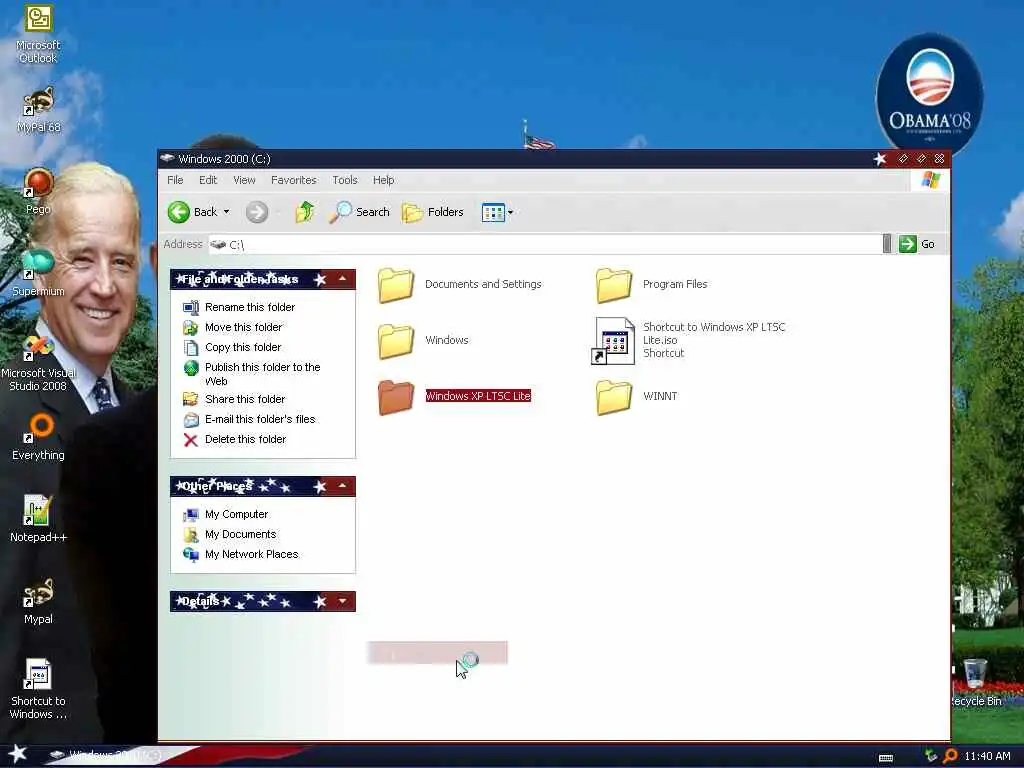Viewport: 1024px width, 768px height.
Task: Click the Windows flag logo in menu bar
Action: pos(931,180)
